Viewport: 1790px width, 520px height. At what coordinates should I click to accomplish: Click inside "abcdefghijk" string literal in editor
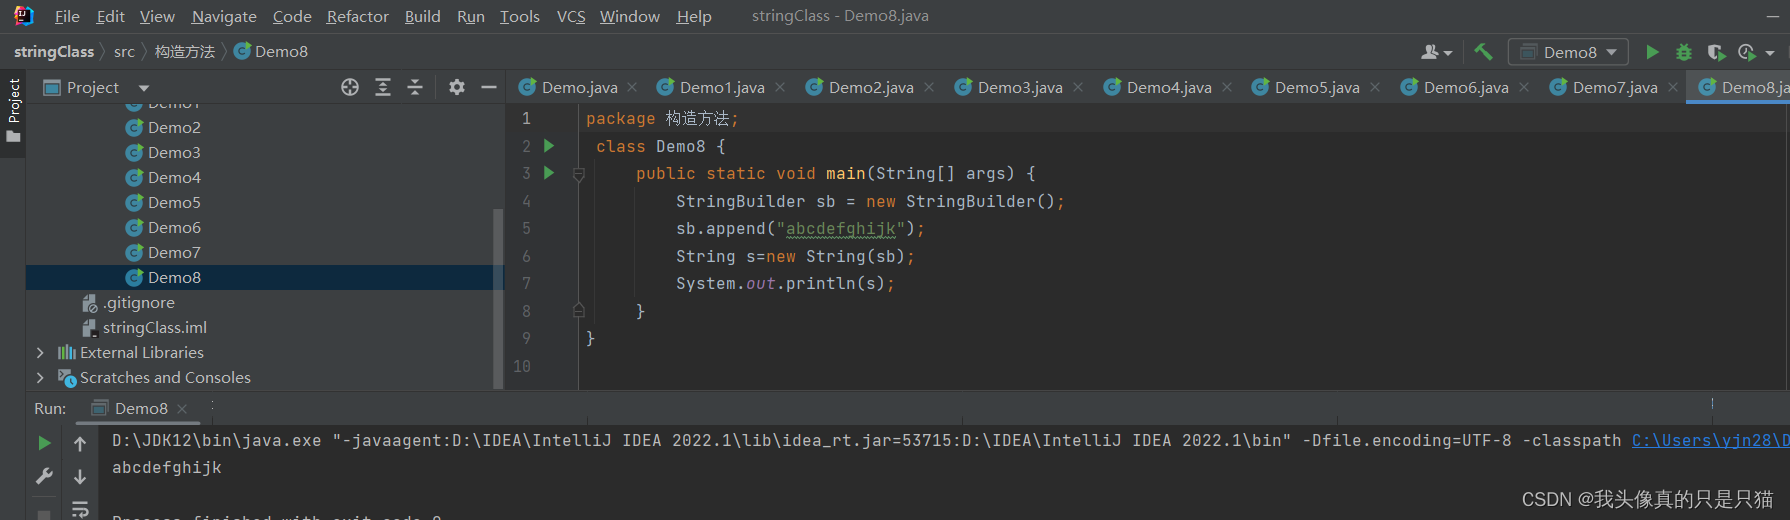click(841, 229)
